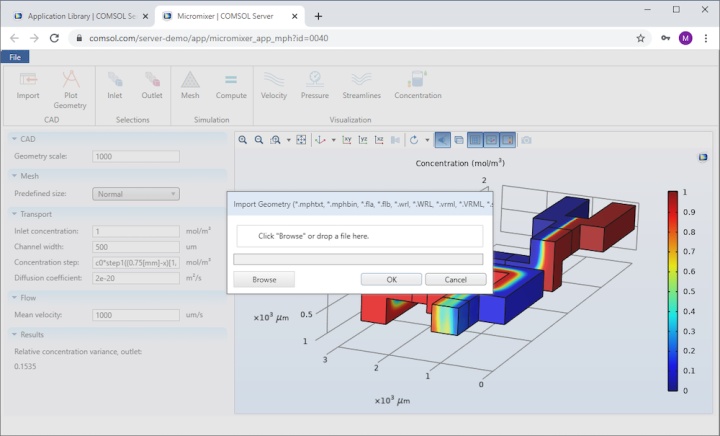Click the default 3D view axes icon
This screenshot has width=720, height=436.
click(321, 140)
